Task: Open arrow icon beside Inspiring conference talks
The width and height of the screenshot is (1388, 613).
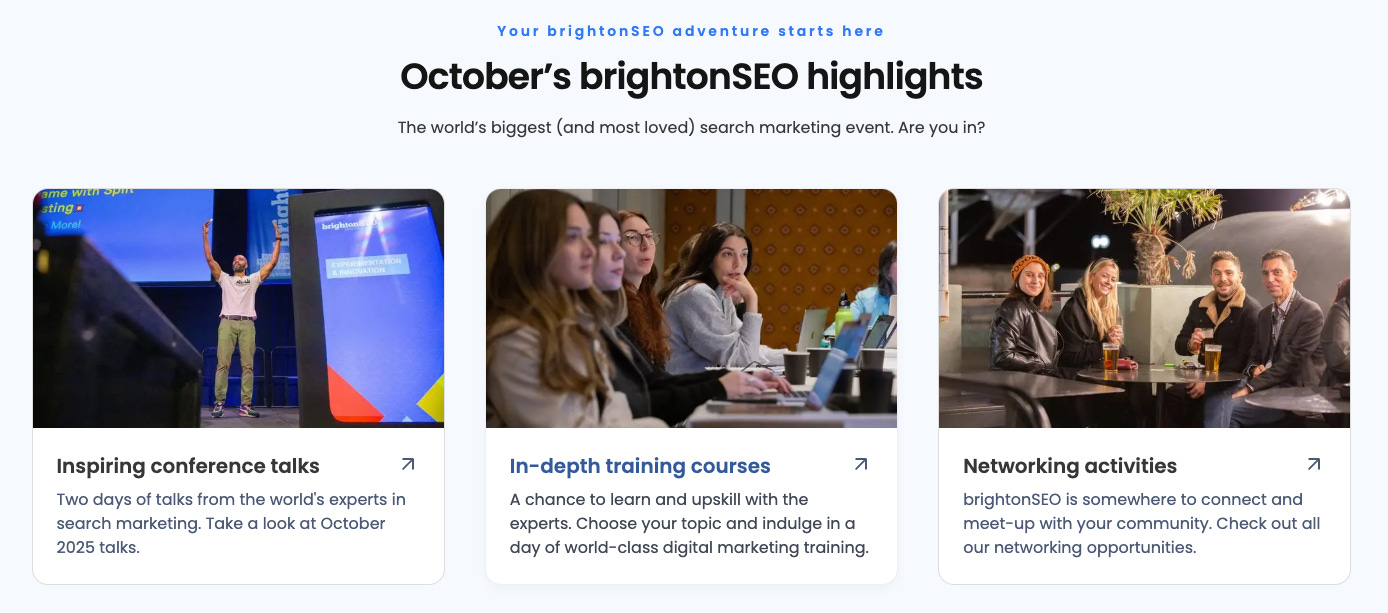Action: (x=408, y=464)
